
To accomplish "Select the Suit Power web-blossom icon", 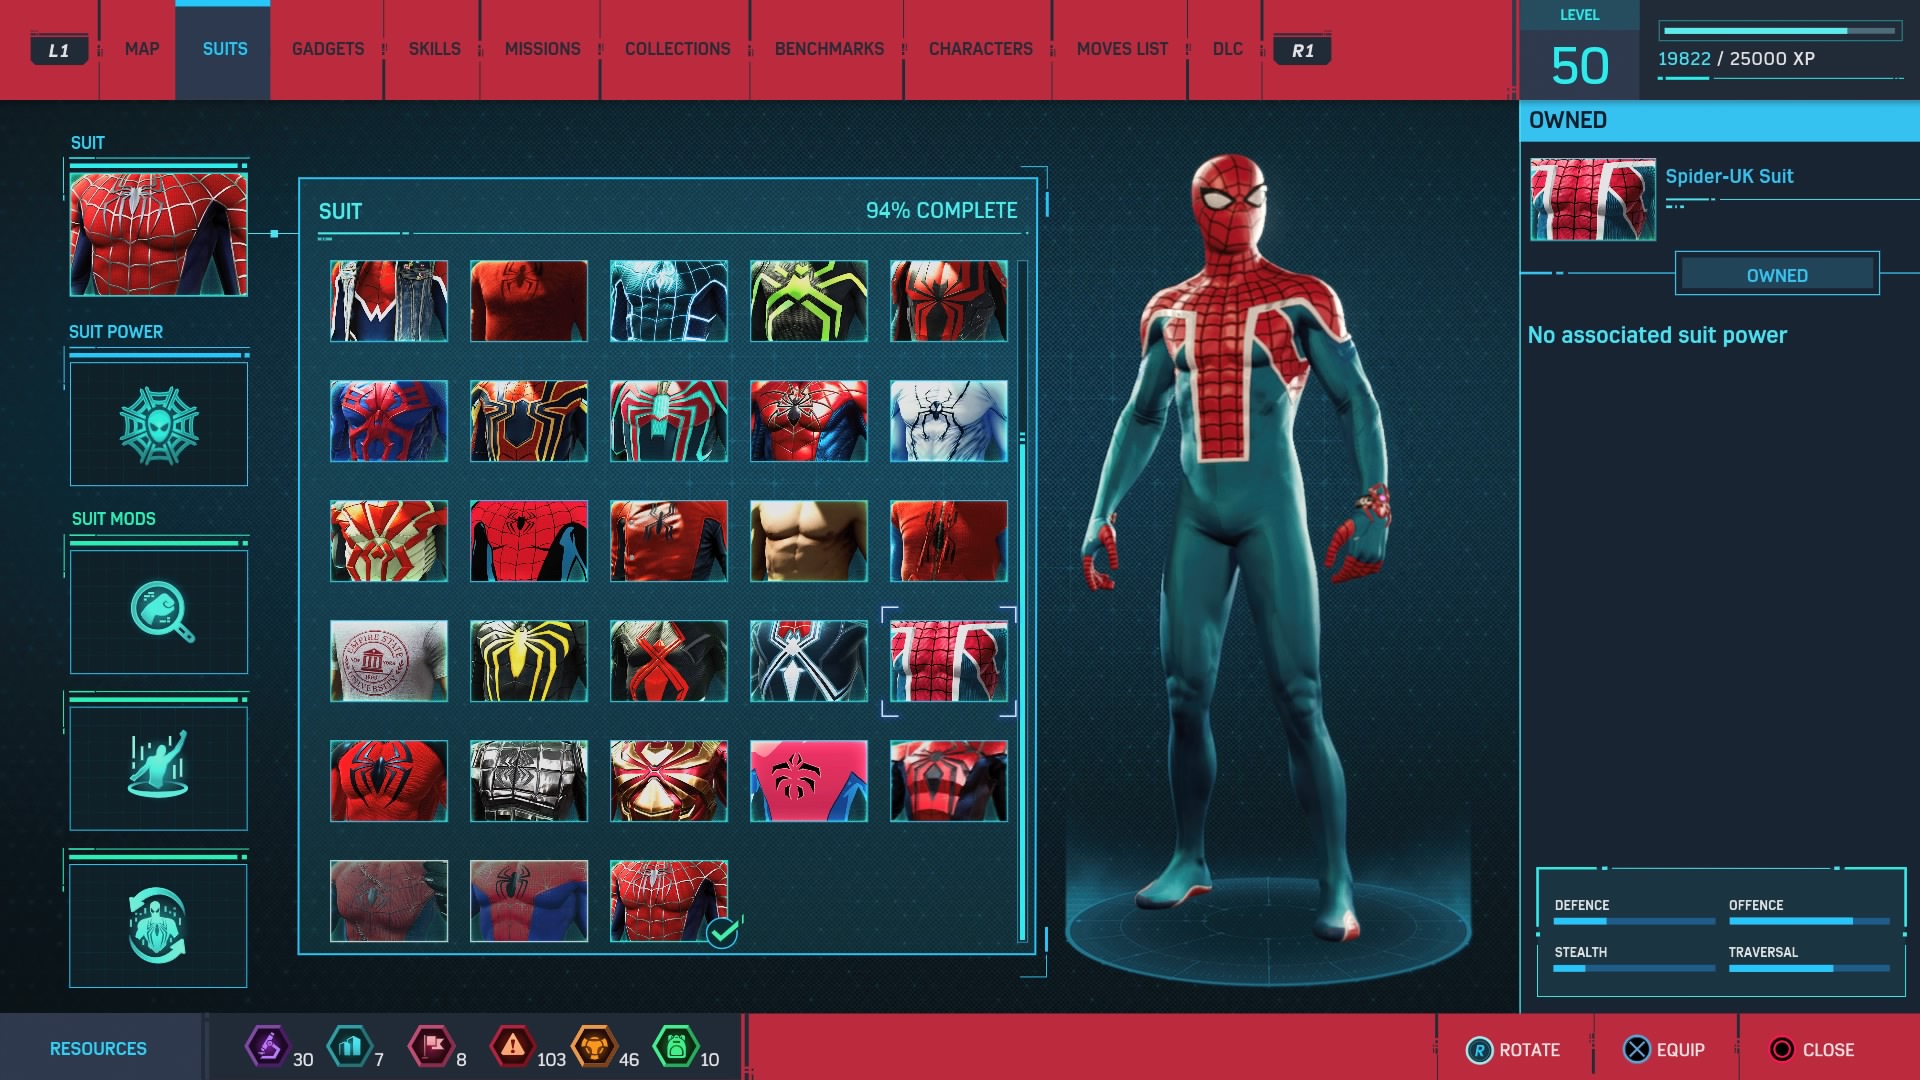I will (x=158, y=424).
